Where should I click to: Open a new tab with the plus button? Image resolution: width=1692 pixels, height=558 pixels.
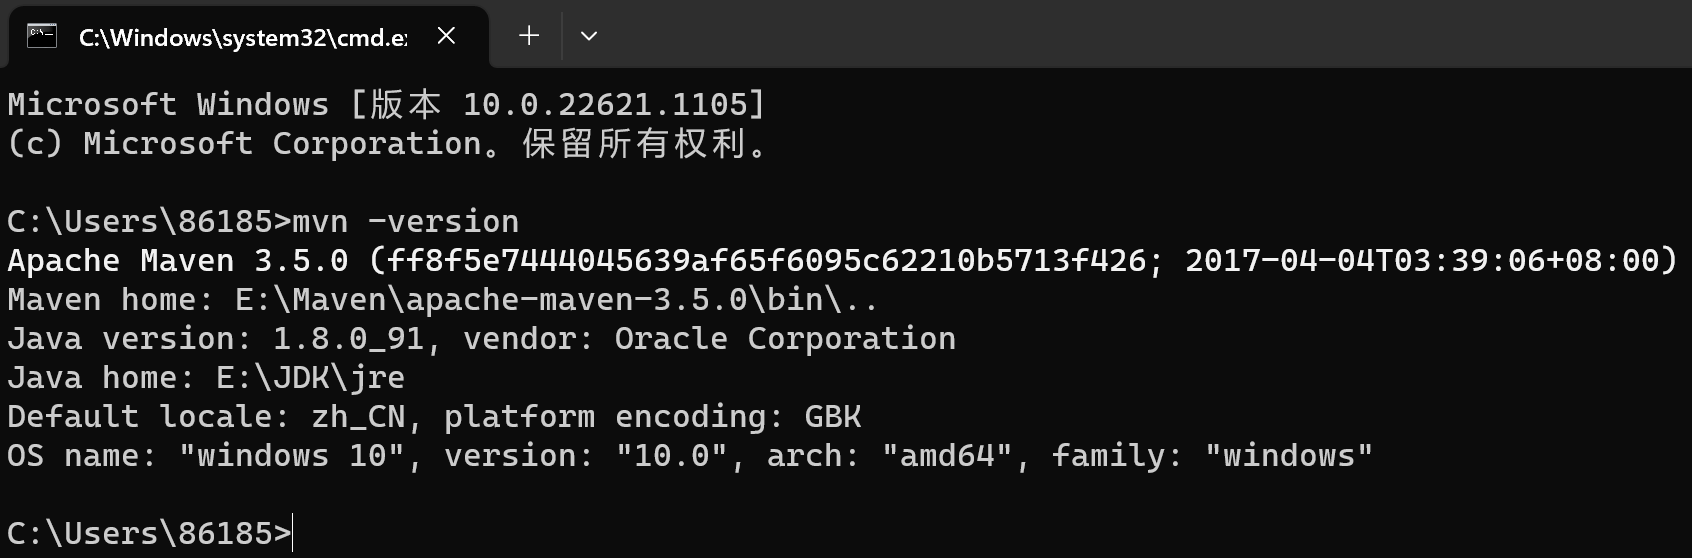click(x=529, y=36)
